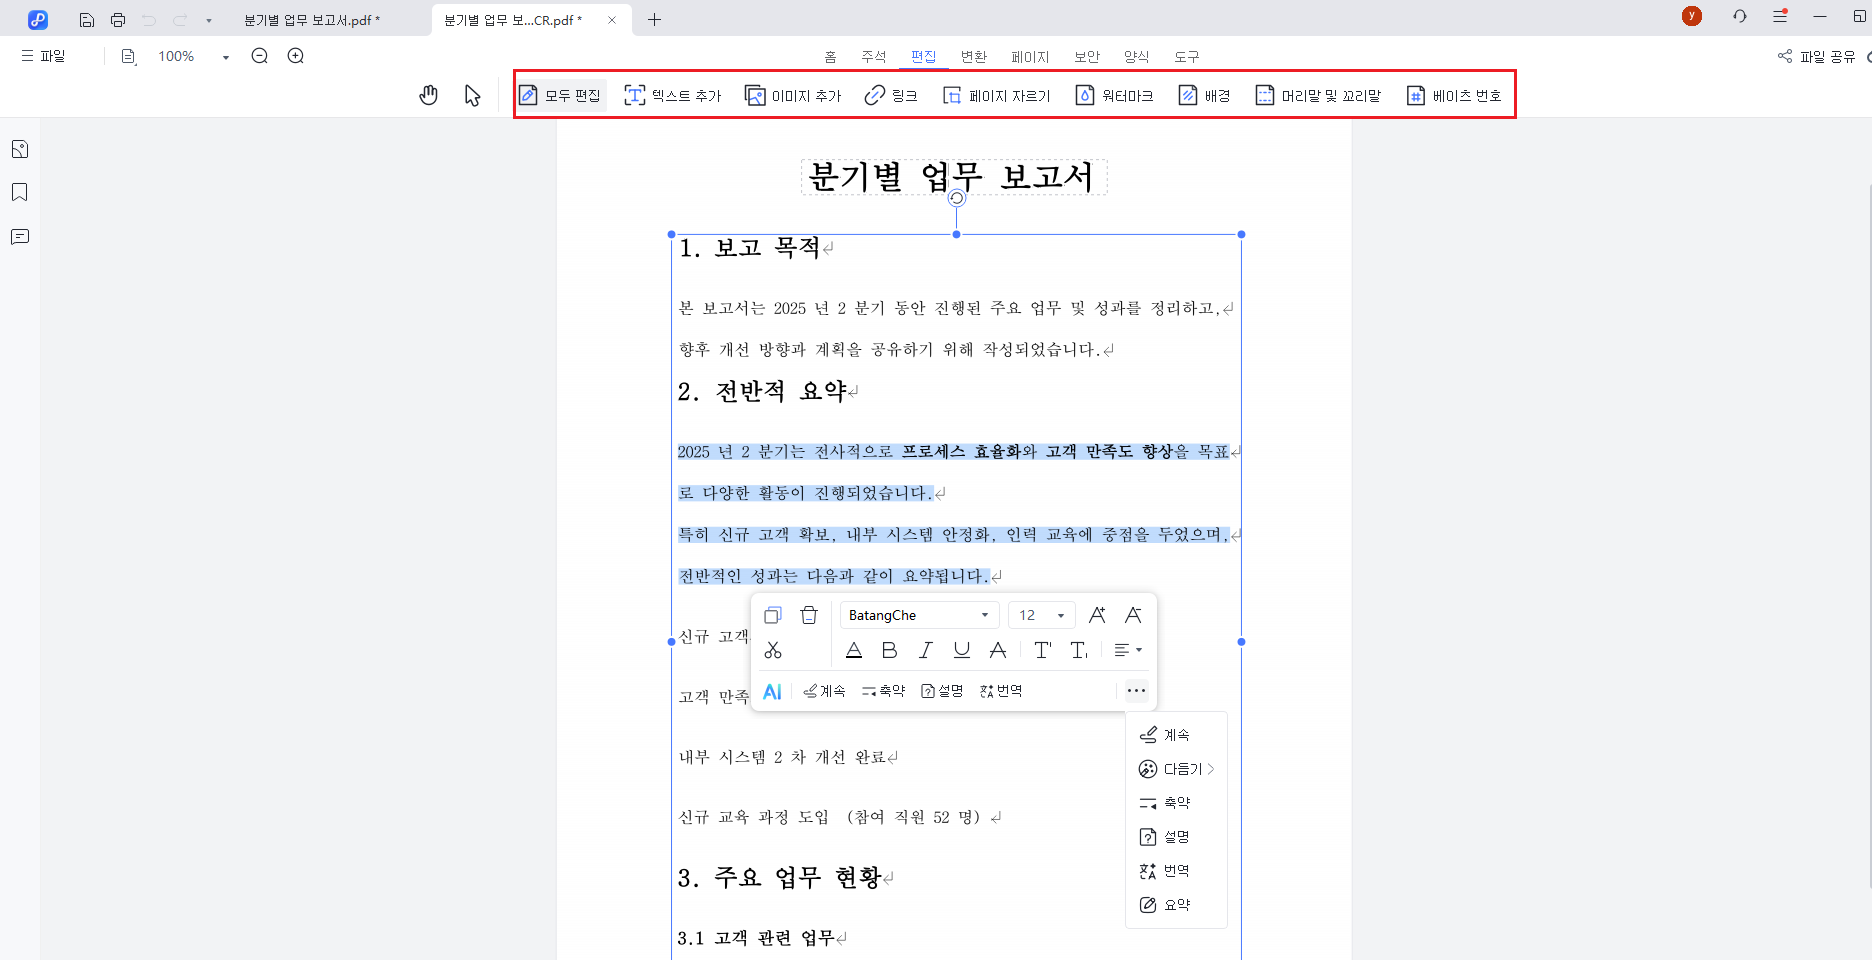Toggle underline on selected text
The width and height of the screenshot is (1872, 960).
[961, 649]
